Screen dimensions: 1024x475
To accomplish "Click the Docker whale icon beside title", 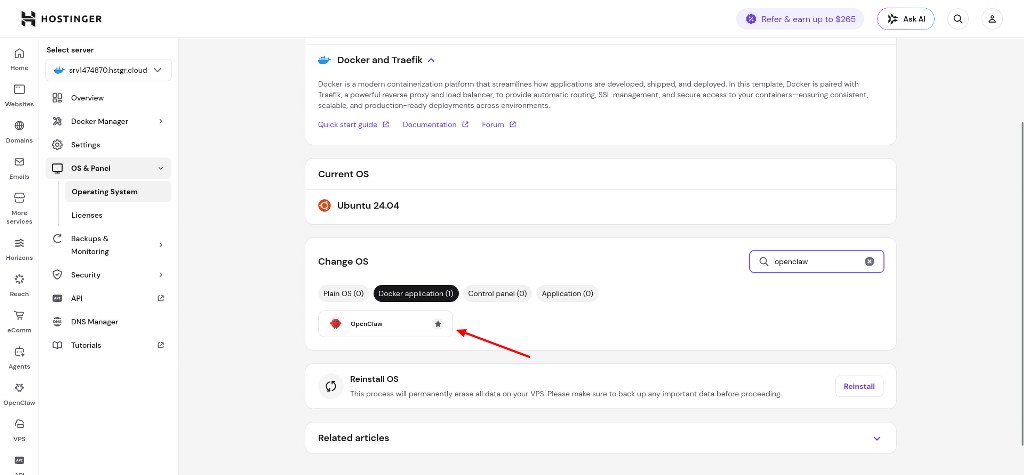I will click(324, 60).
